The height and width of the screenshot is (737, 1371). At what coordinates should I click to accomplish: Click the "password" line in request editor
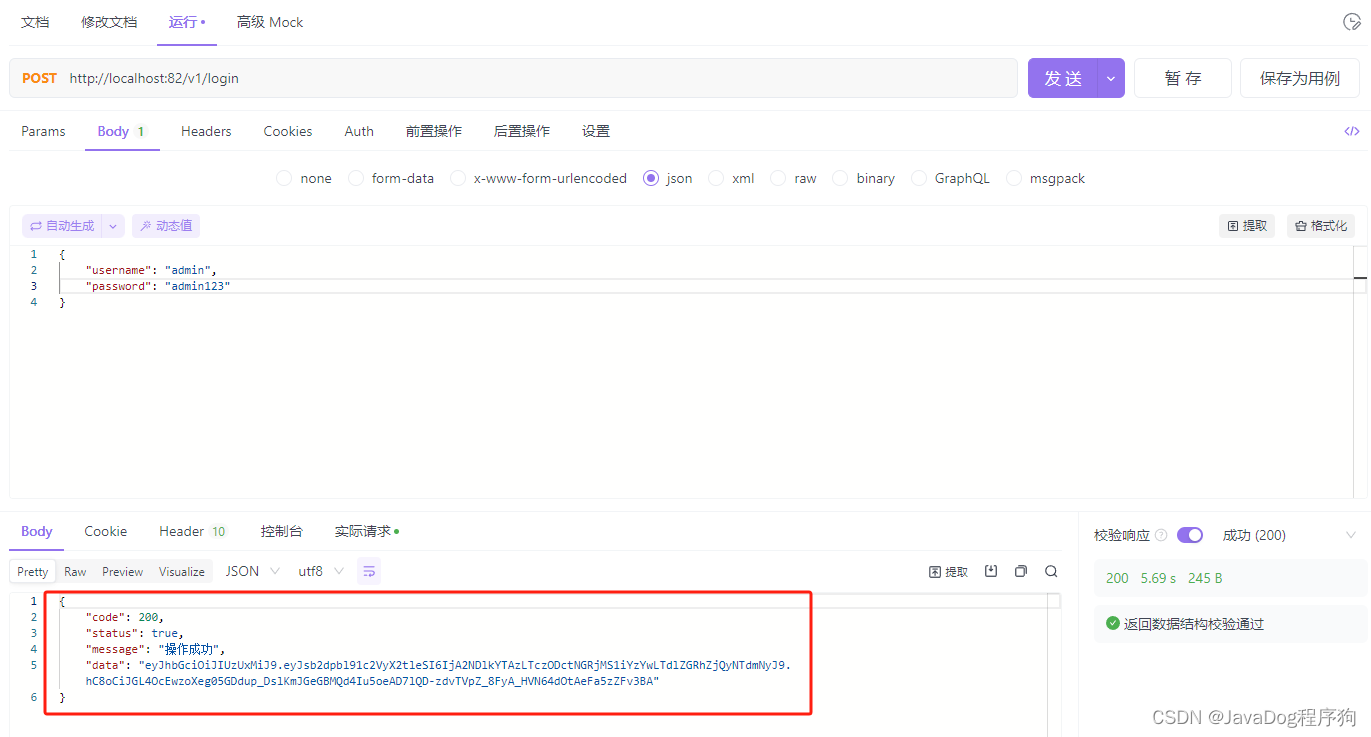[158, 286]
